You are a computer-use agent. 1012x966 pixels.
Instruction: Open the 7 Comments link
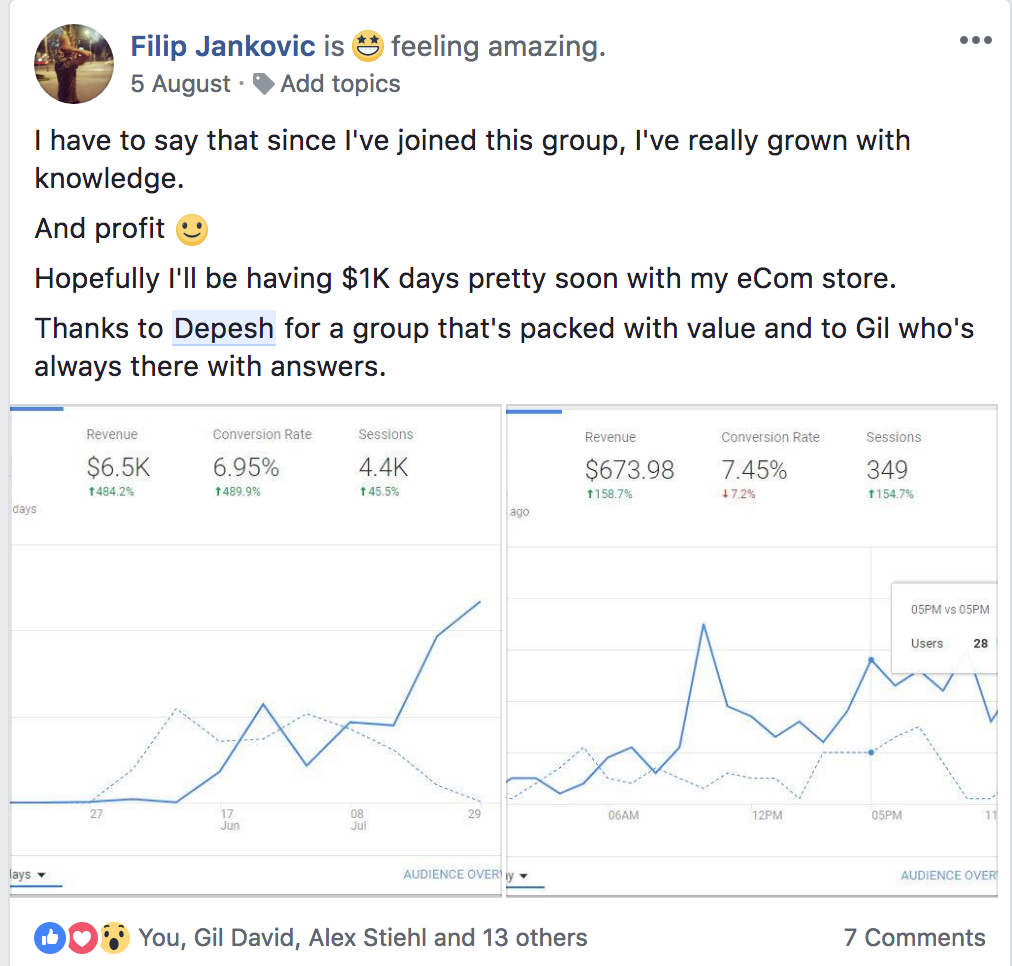pos(914,937)
